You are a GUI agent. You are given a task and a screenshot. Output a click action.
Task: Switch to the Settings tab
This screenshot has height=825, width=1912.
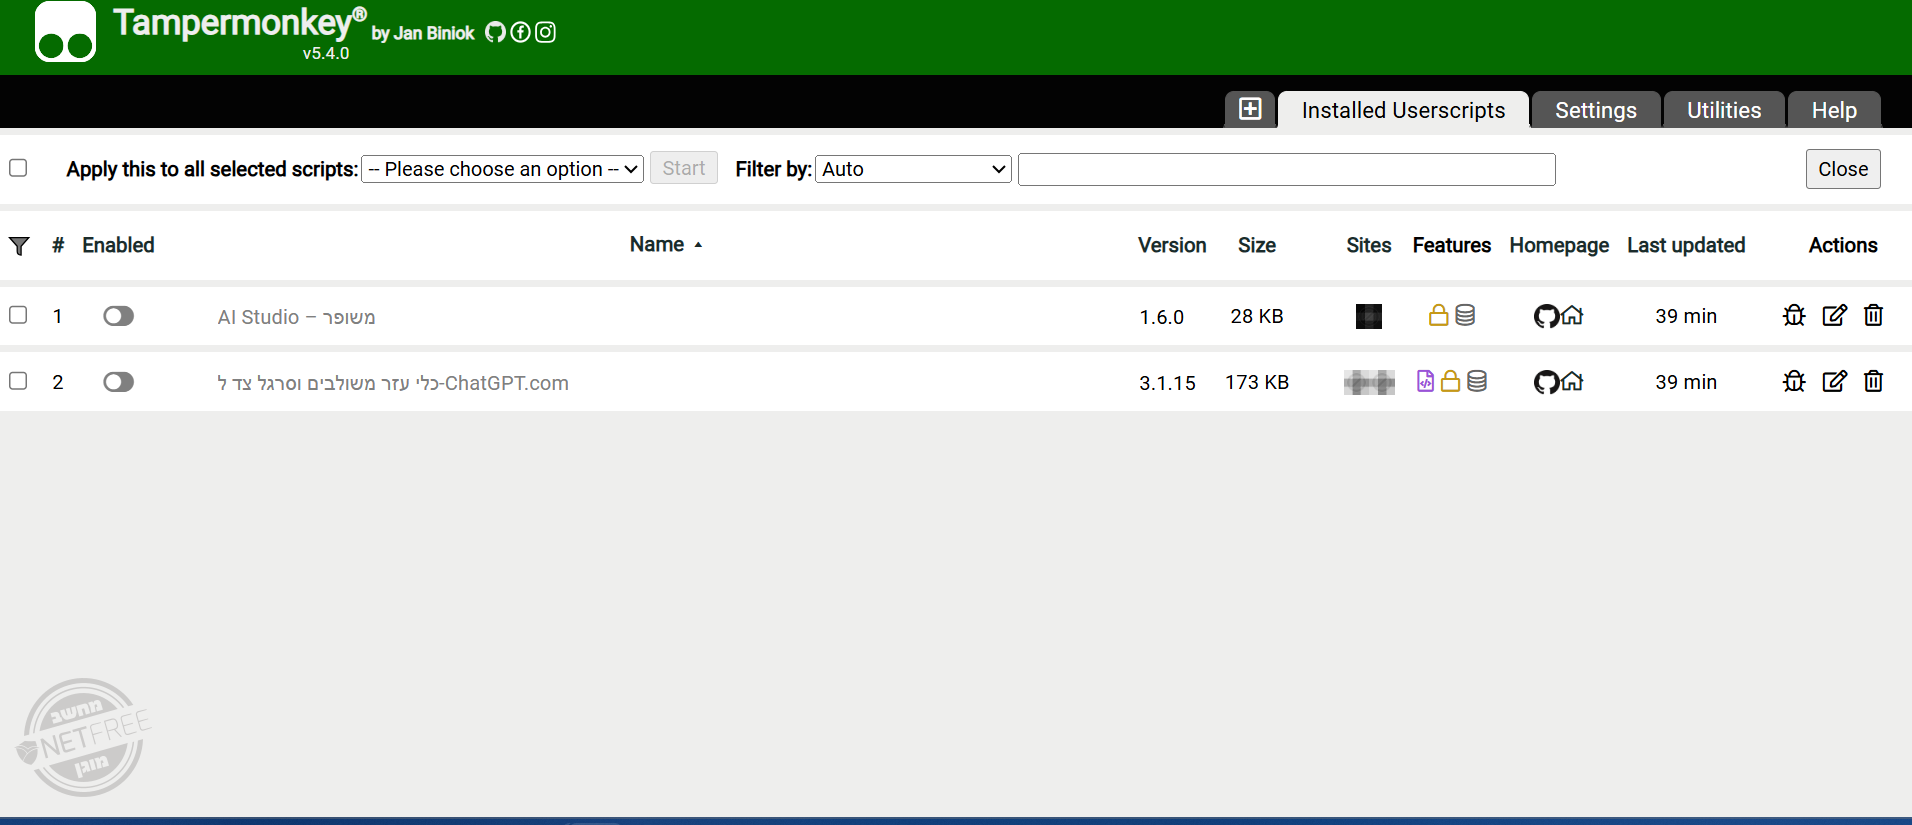pos(1595,110)
